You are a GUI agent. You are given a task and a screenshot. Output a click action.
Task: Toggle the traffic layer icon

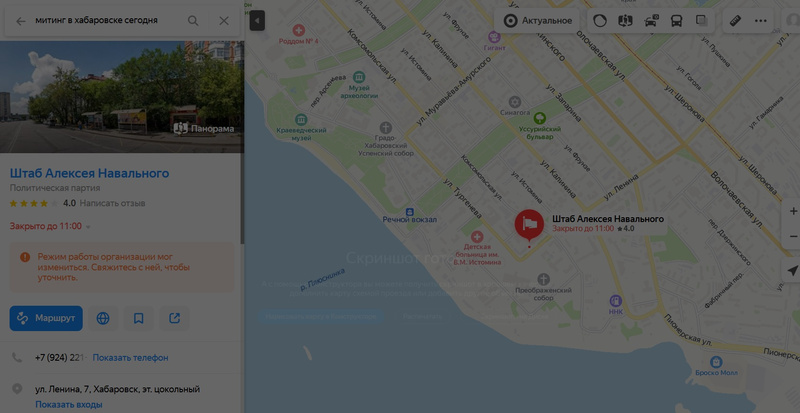(x=652, y=21)
